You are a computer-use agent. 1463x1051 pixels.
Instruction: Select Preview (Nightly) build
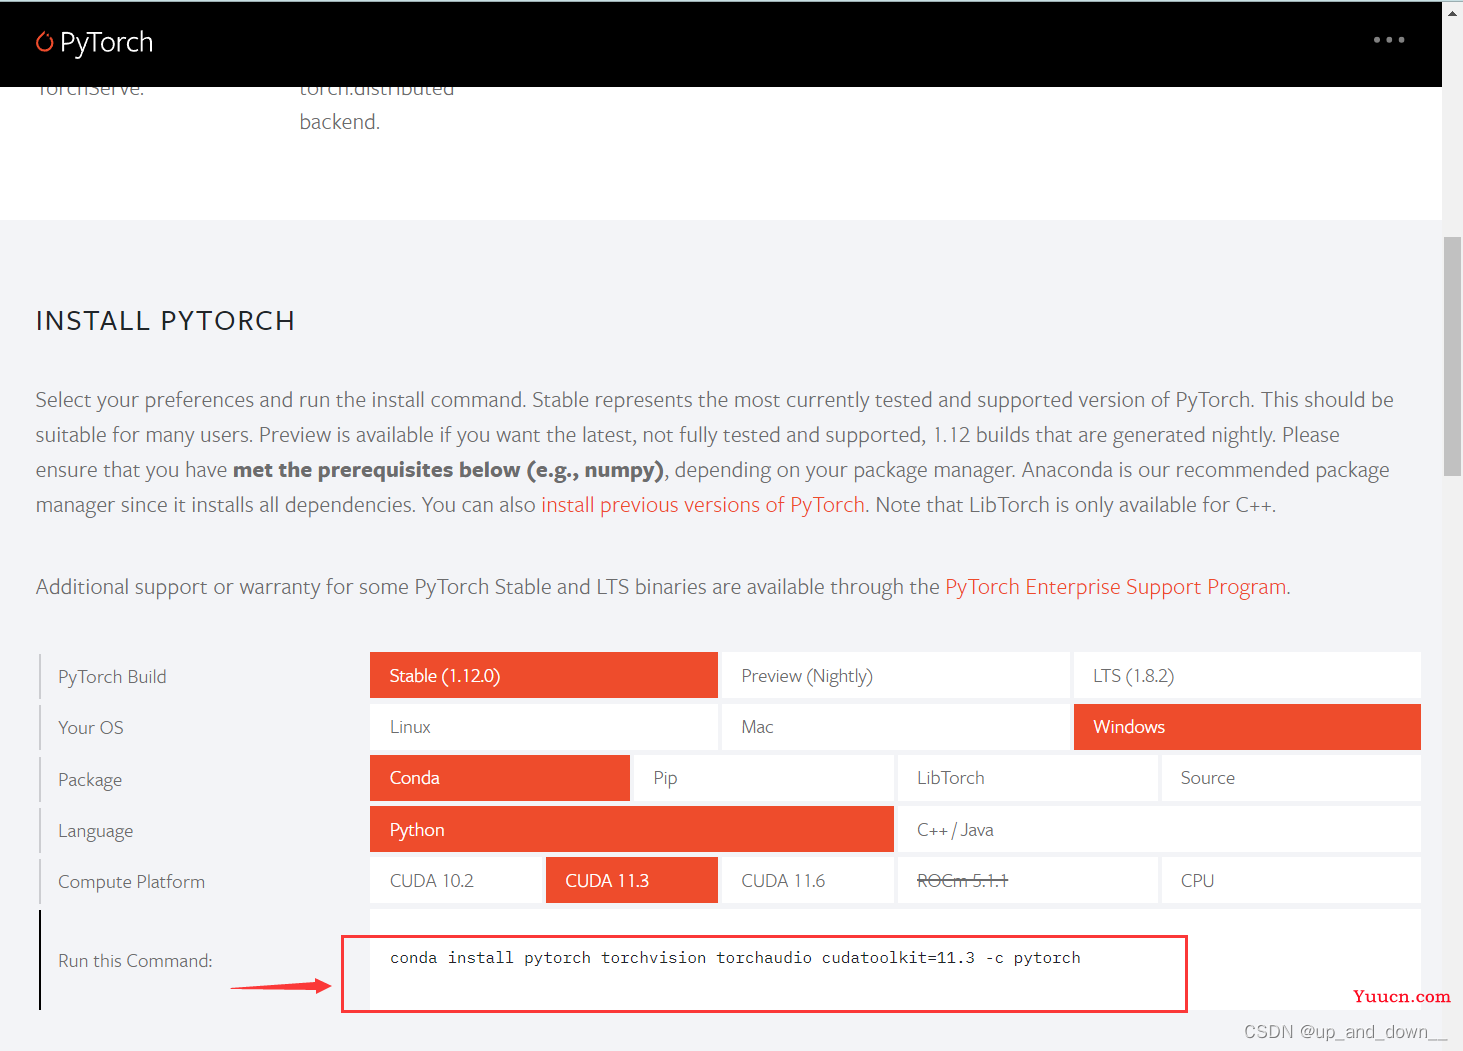pos(896,675)
